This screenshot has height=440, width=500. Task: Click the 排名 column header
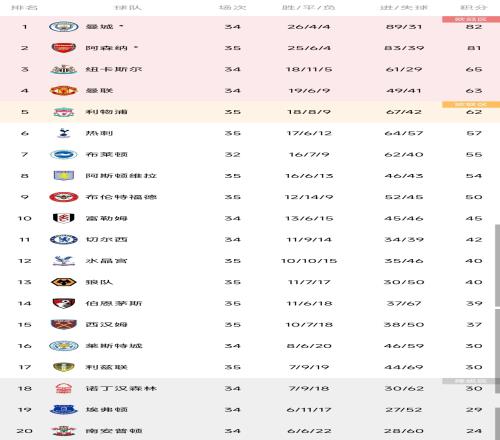(x=24, y=7)
